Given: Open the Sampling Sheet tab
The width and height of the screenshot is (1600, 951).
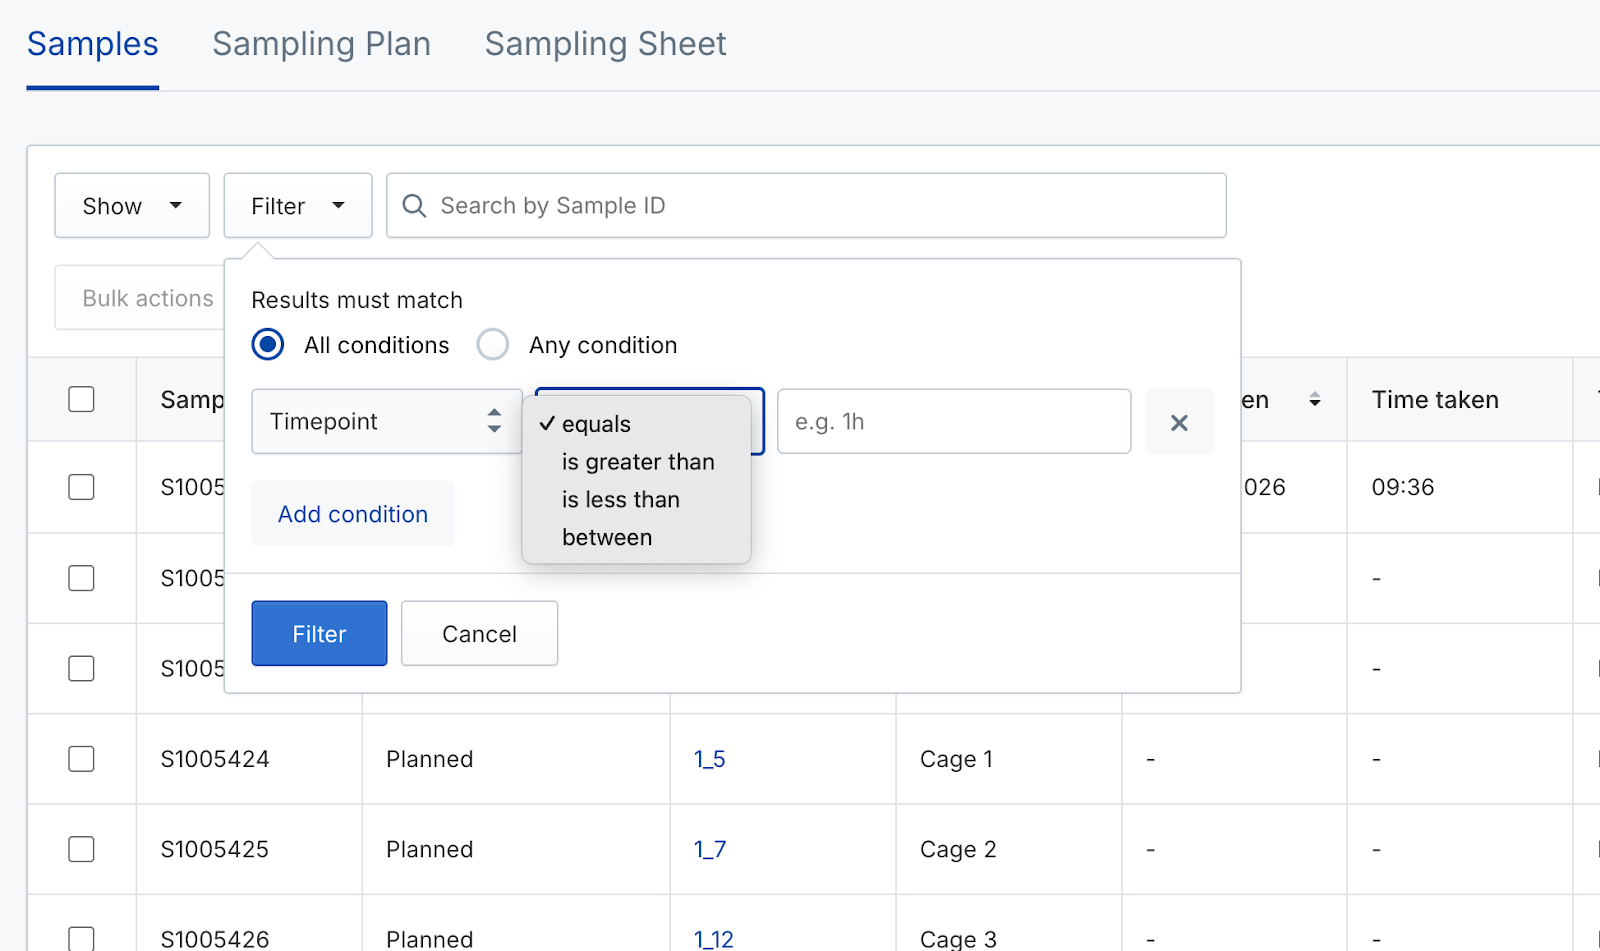Looking at the screenshot, I should pos(605,44).
